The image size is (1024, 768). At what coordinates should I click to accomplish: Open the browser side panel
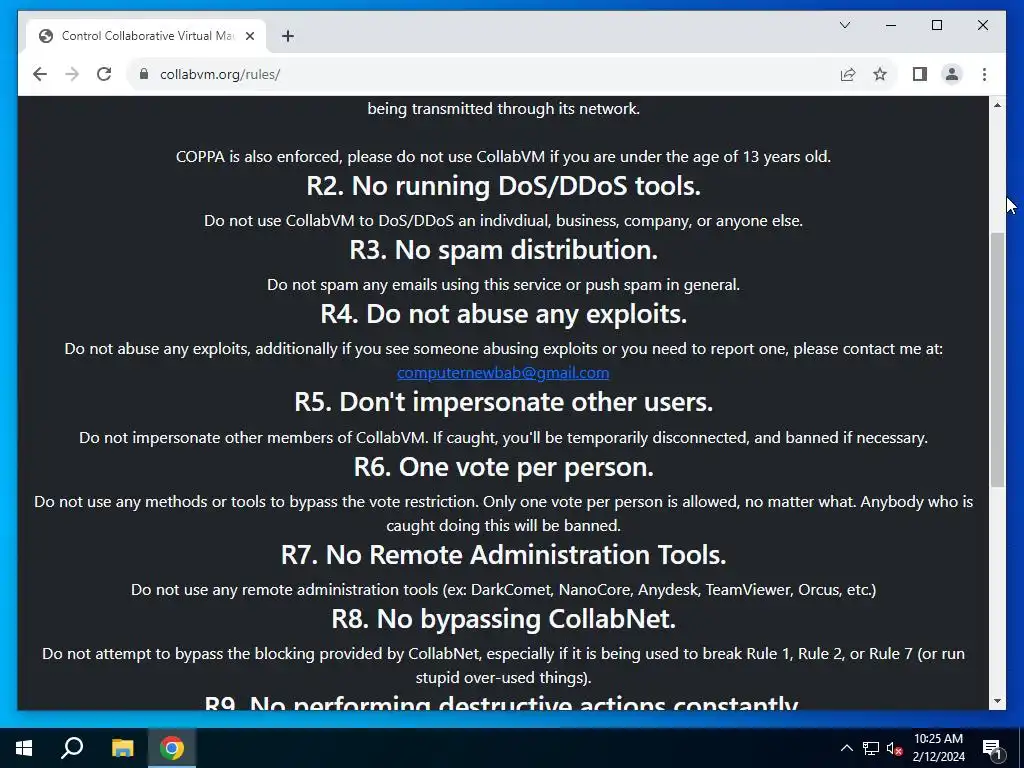920,74
